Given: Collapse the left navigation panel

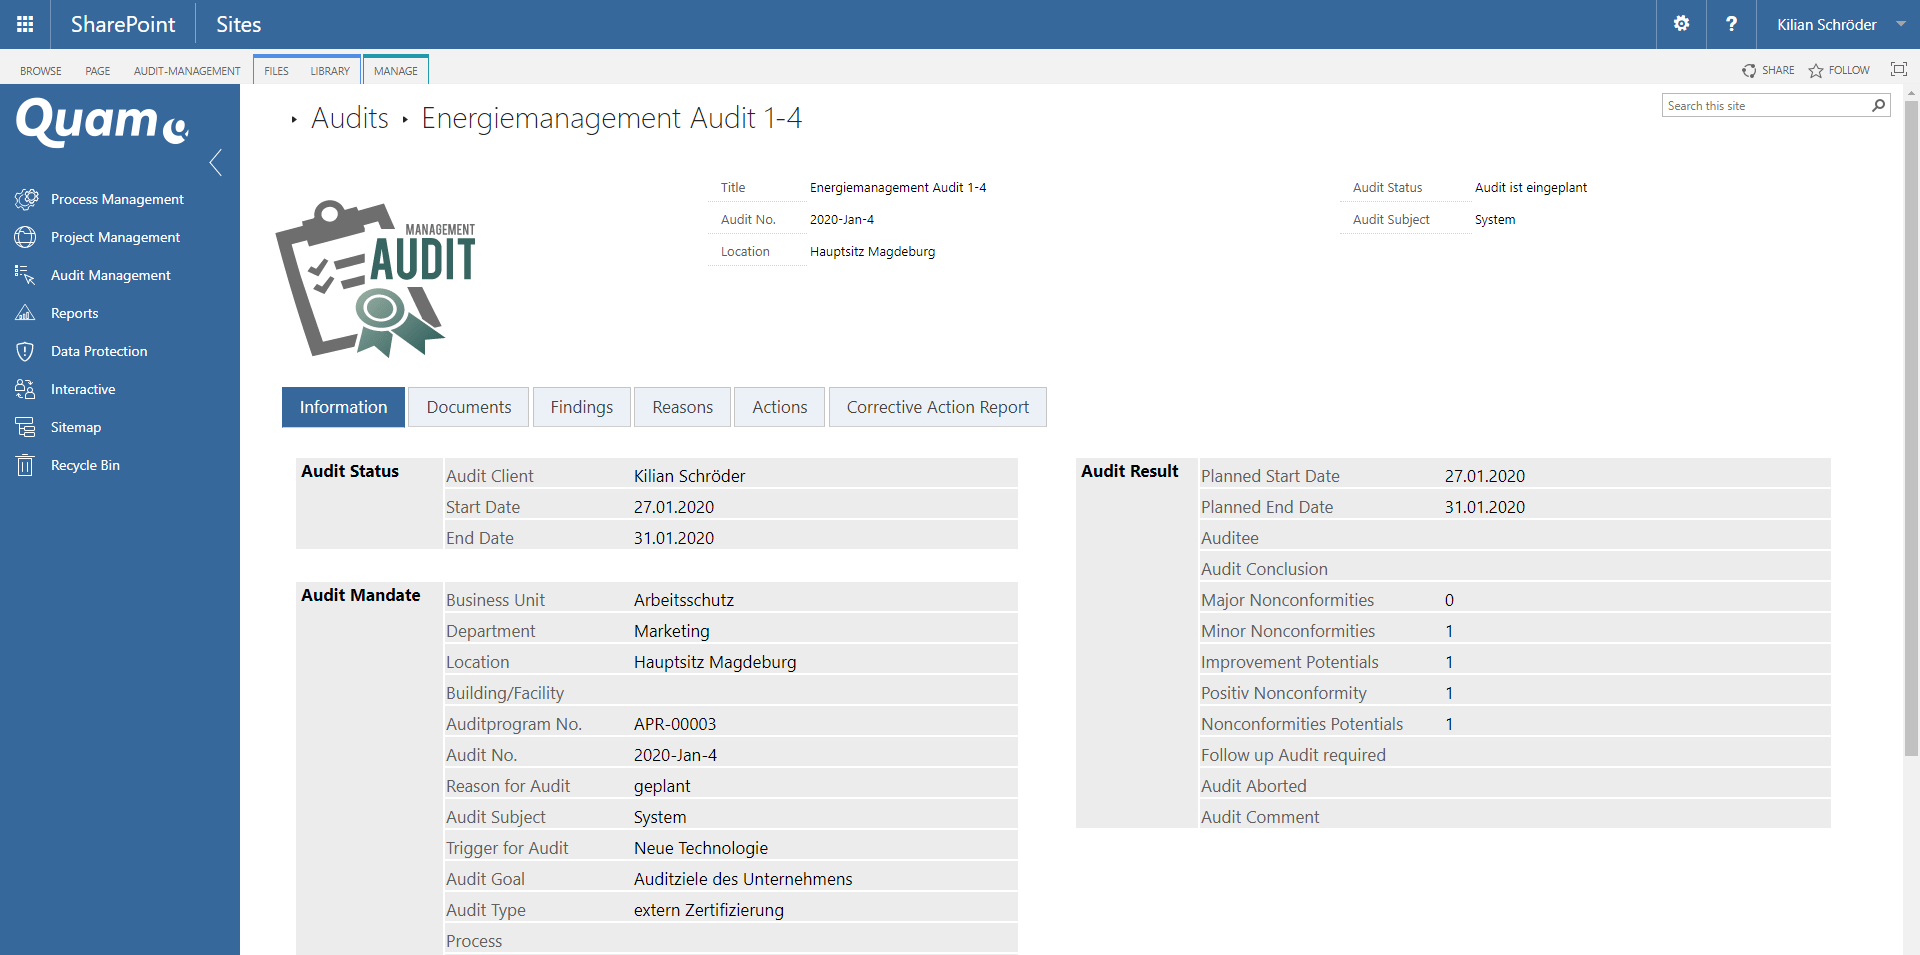Looking at the screenshot, I should [215, 162].
